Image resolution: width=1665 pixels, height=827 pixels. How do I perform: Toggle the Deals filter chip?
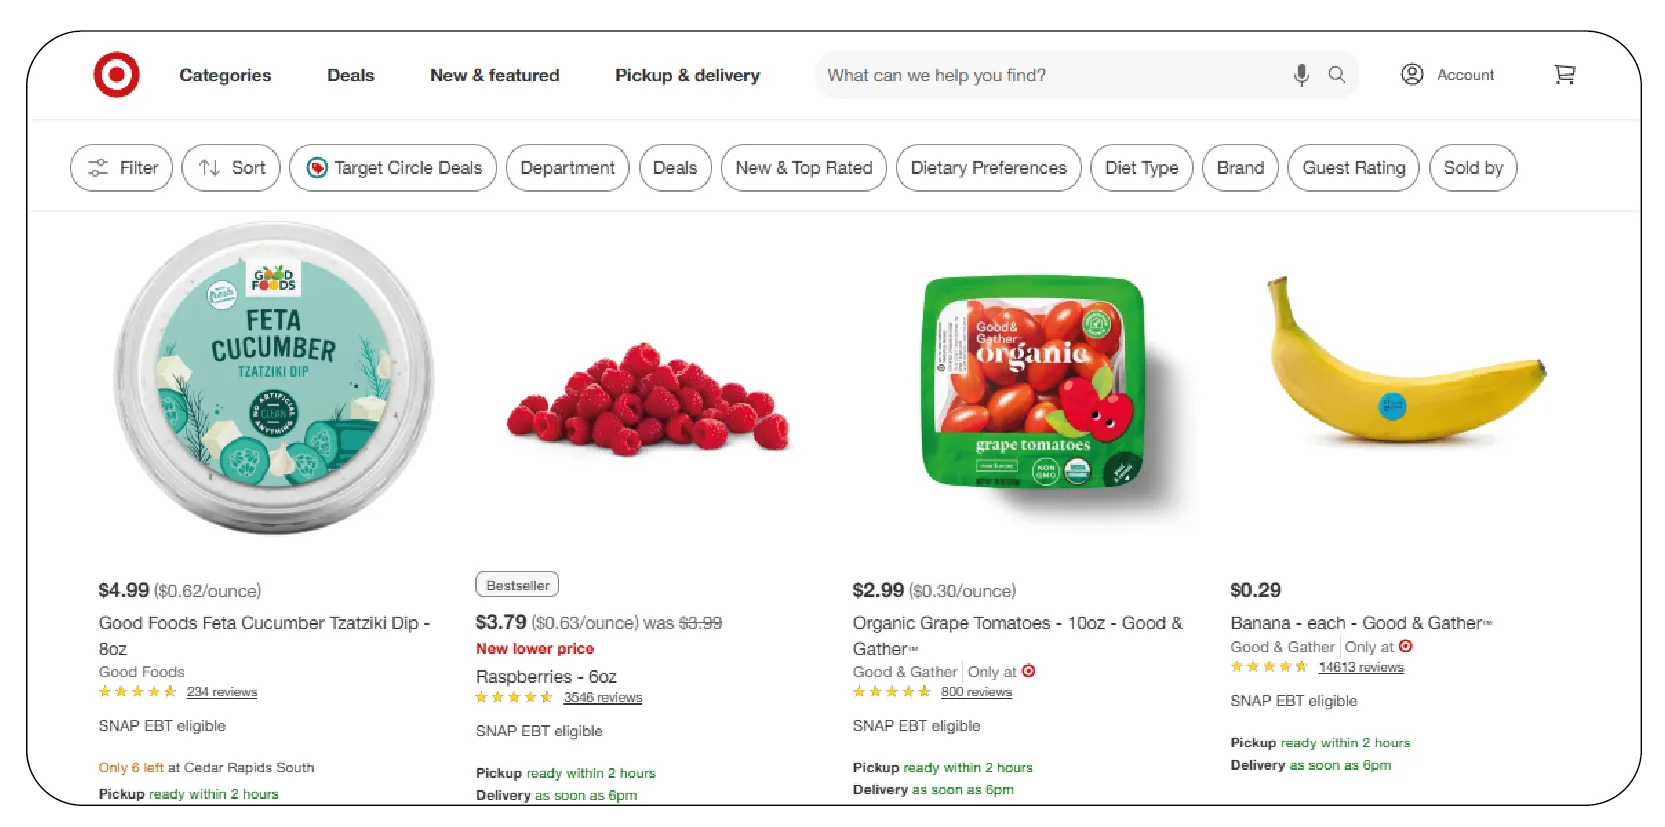675,168
